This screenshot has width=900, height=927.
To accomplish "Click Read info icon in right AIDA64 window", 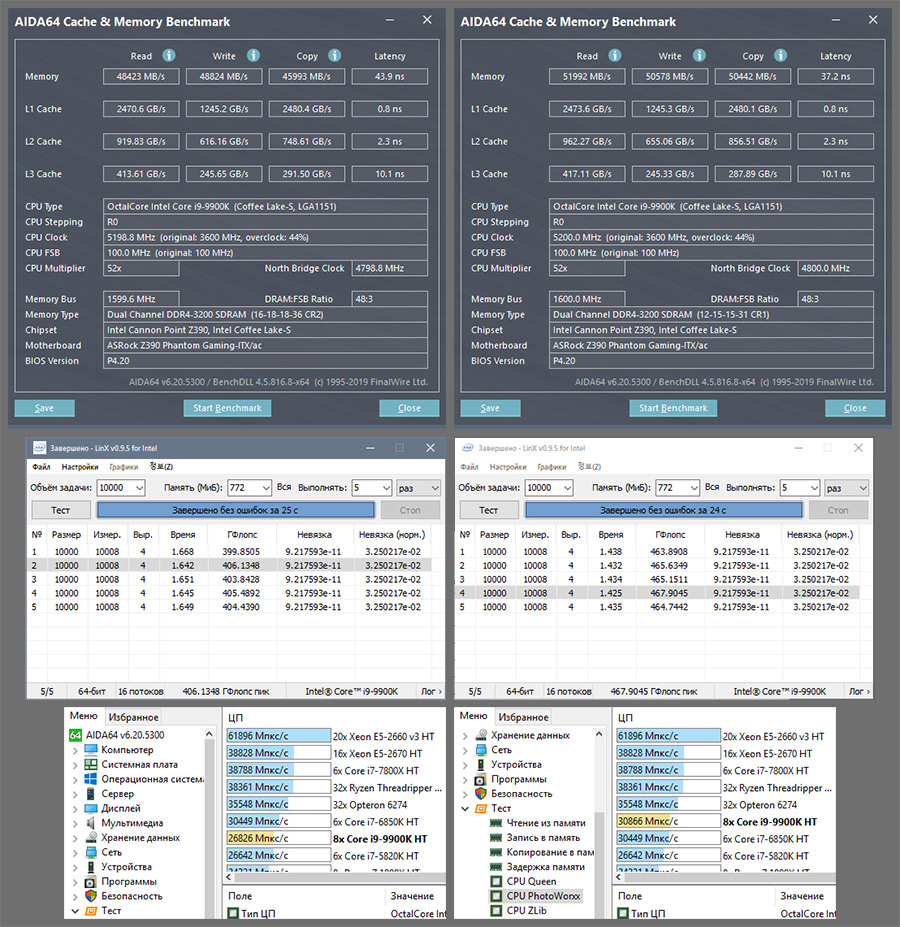I will pyautogui.click(x=615, y=56).
